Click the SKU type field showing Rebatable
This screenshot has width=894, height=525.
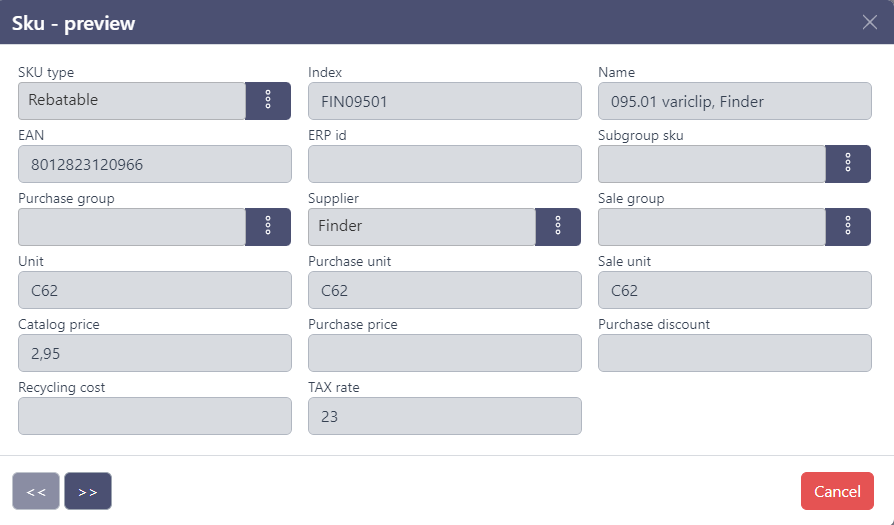(132, 101)
